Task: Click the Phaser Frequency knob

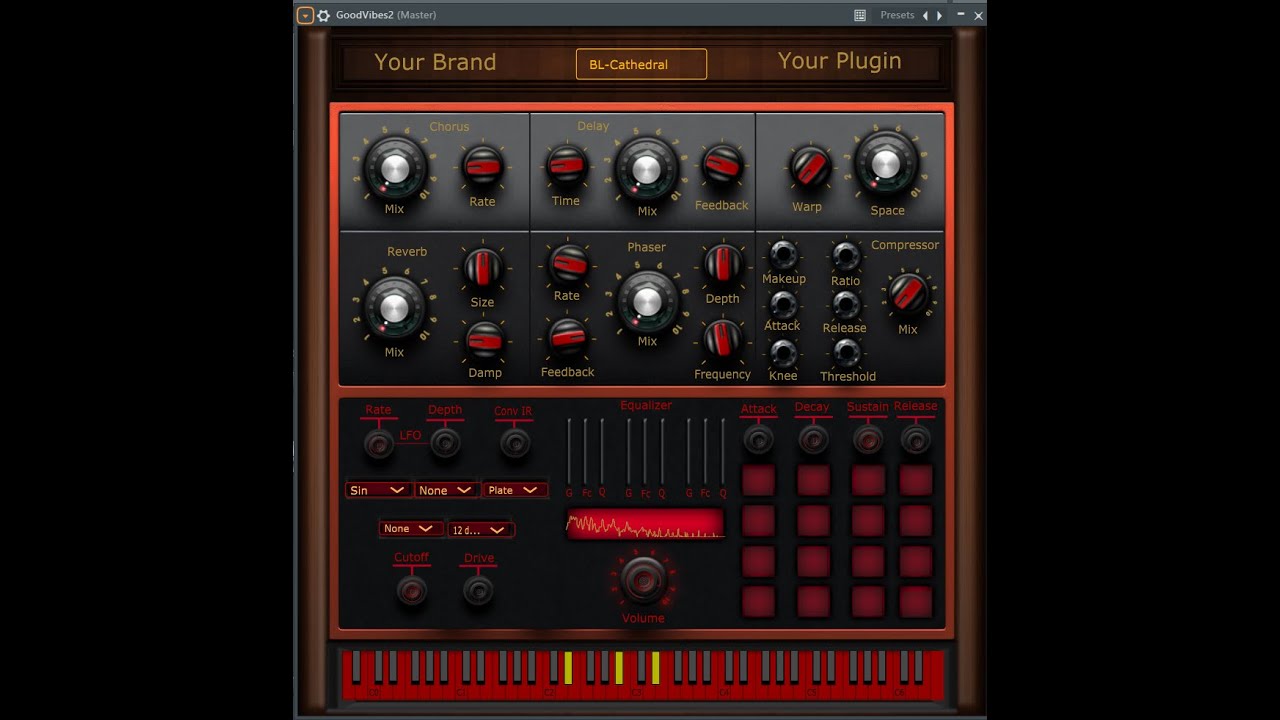Action: click(x=722, y=339)
